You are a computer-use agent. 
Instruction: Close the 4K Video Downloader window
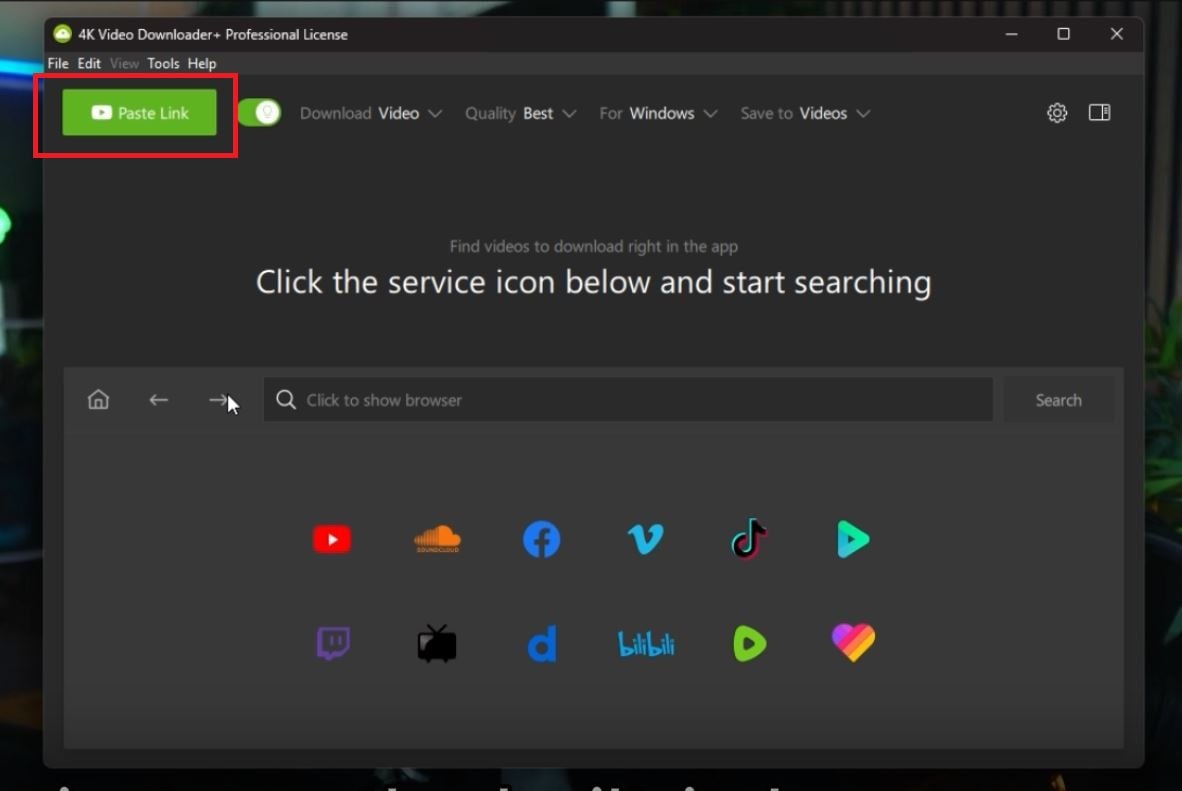[x=1116, y=34]
